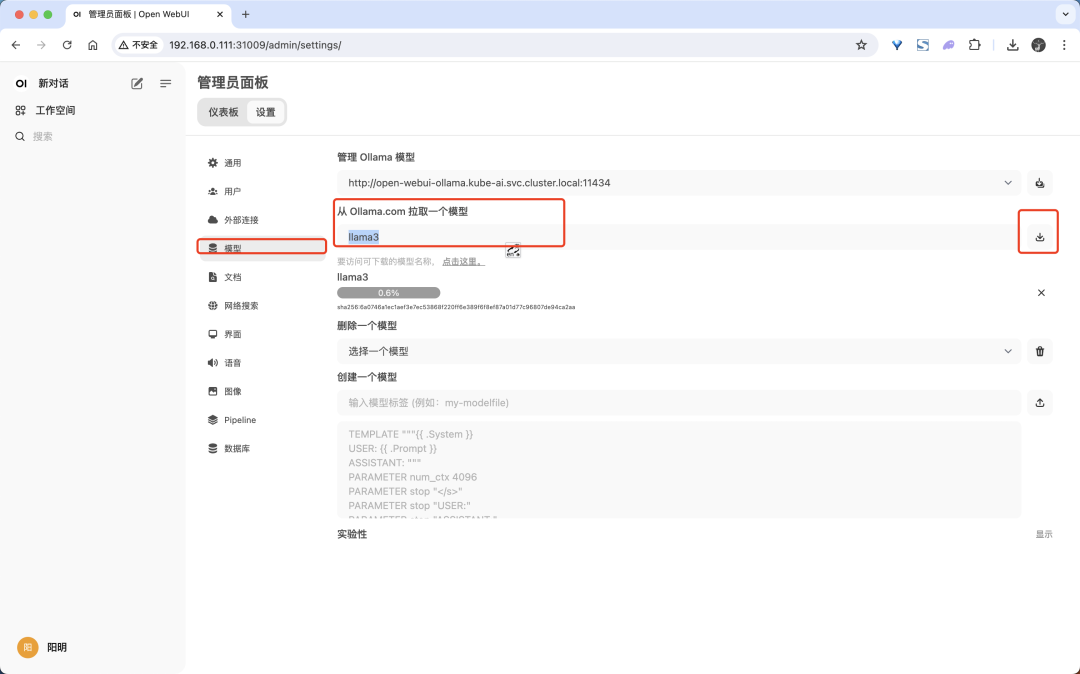Screen dimensions: 1080x674
Task: Open the 阳明 user profile menu
Action: pyautogui.click(x=43, y=647)
